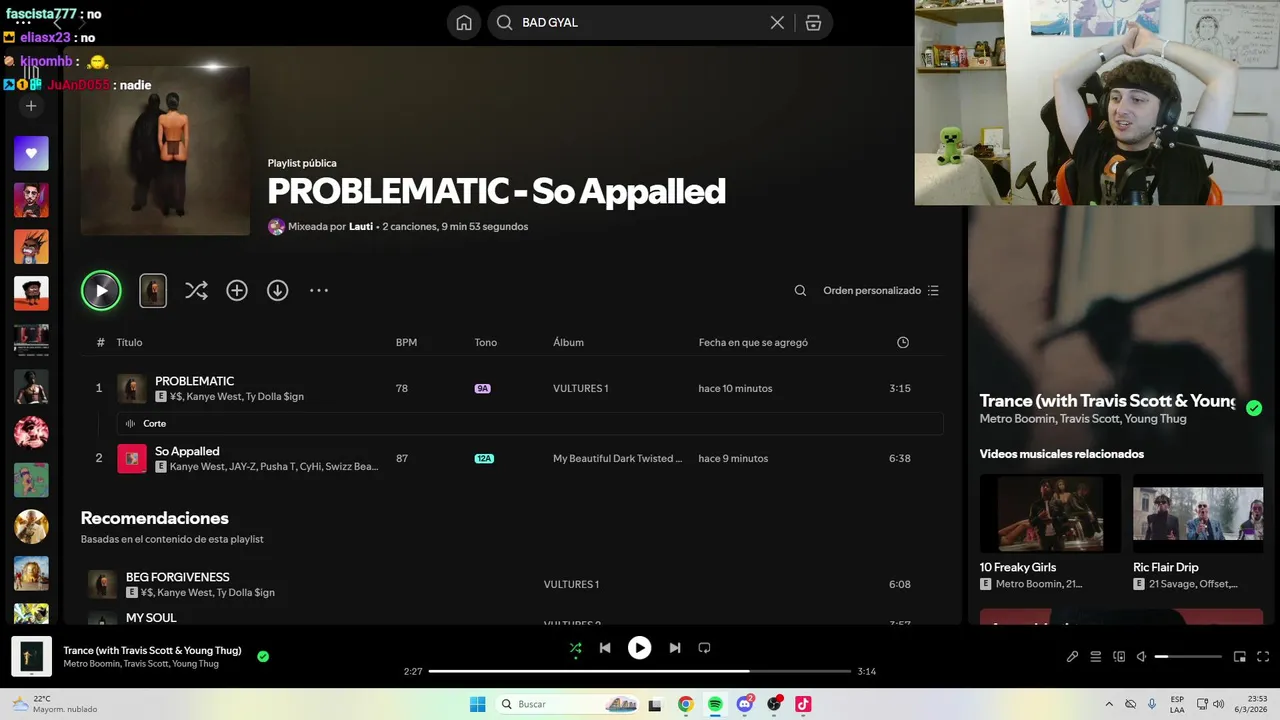The image size is (1280, 720).
Task: Open more options three dots for playlist
Action: coord(319,291)
